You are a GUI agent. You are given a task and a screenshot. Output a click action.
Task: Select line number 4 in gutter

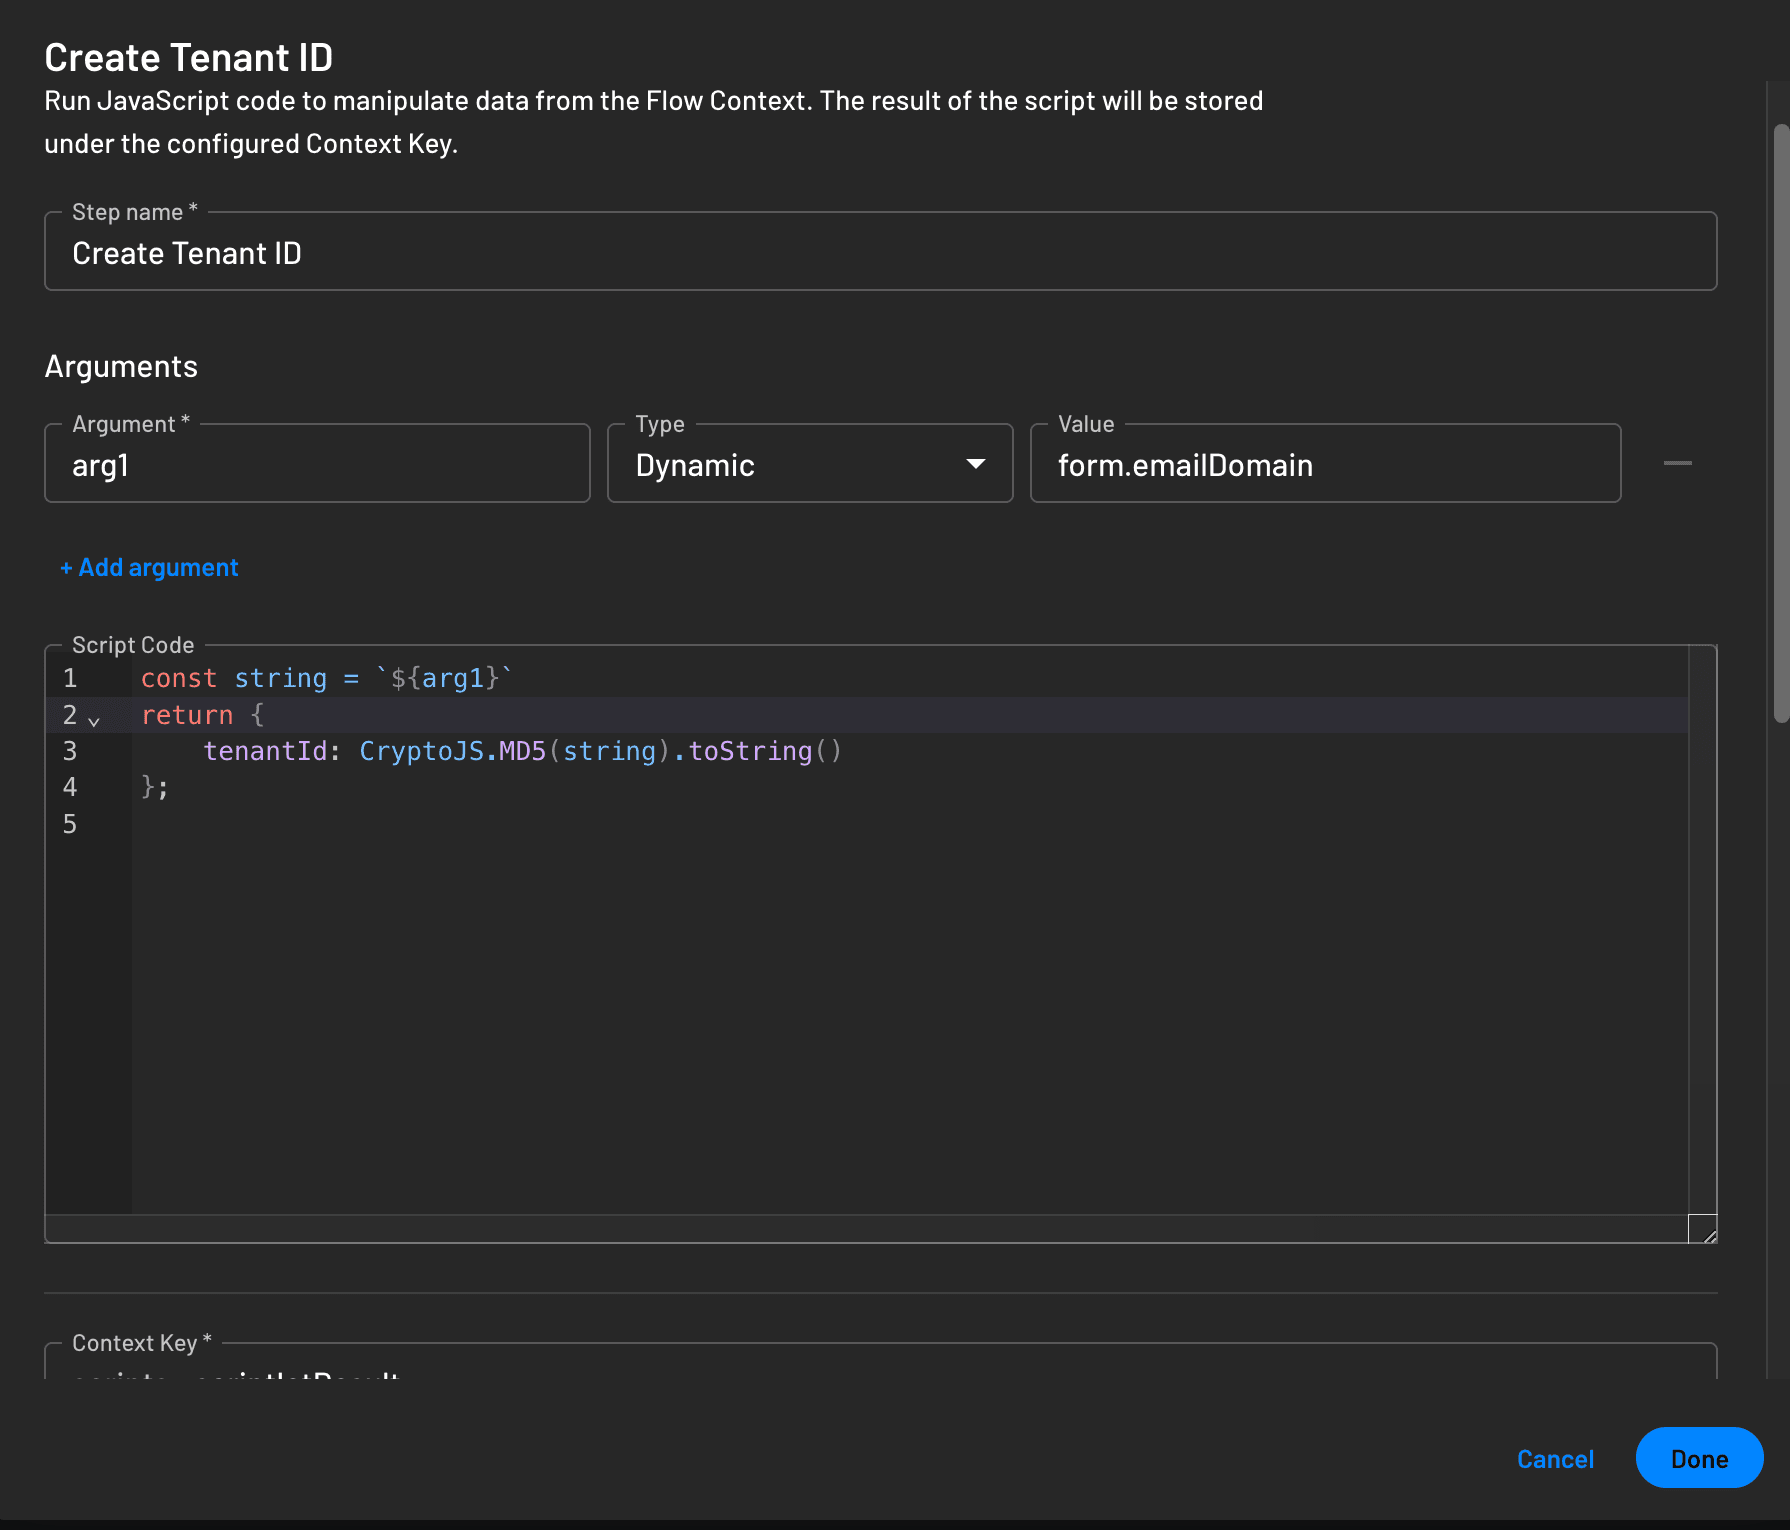[70, 787]
